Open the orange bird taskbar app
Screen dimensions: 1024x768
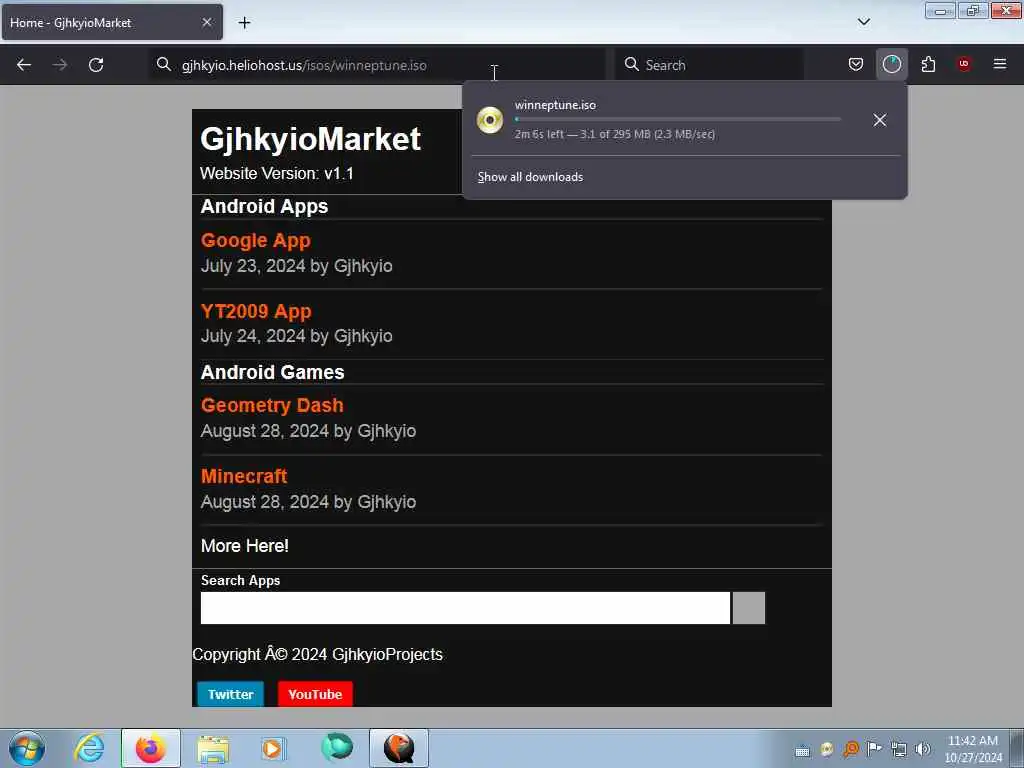click(x=399, y=748)
